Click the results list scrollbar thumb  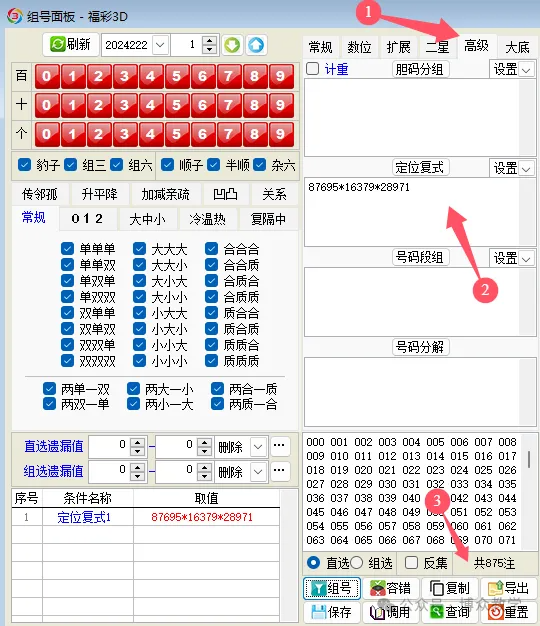(x=529, y=459)
